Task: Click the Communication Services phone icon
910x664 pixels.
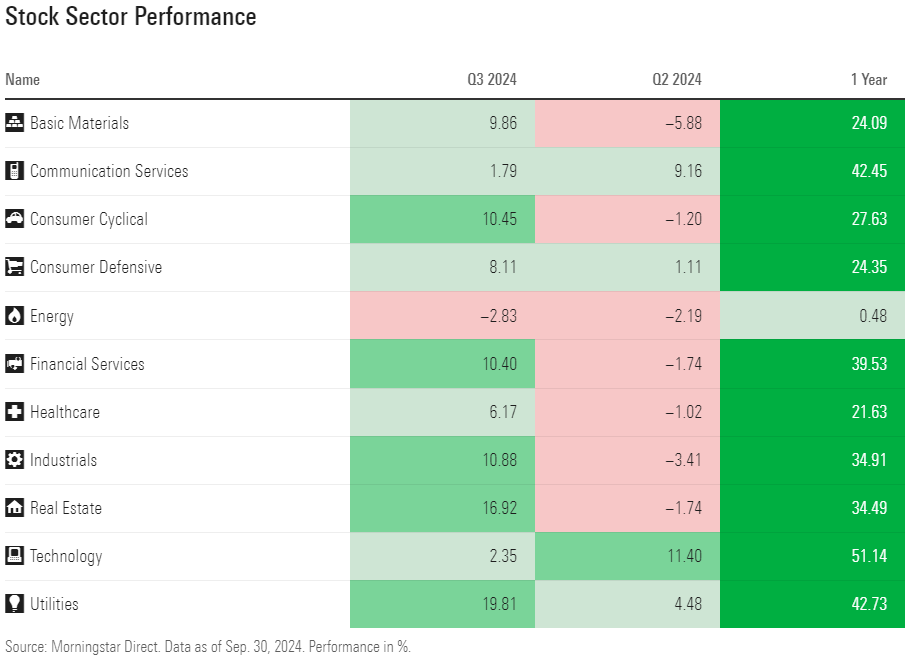Action: pyautogui.click(x=14, y=171)
